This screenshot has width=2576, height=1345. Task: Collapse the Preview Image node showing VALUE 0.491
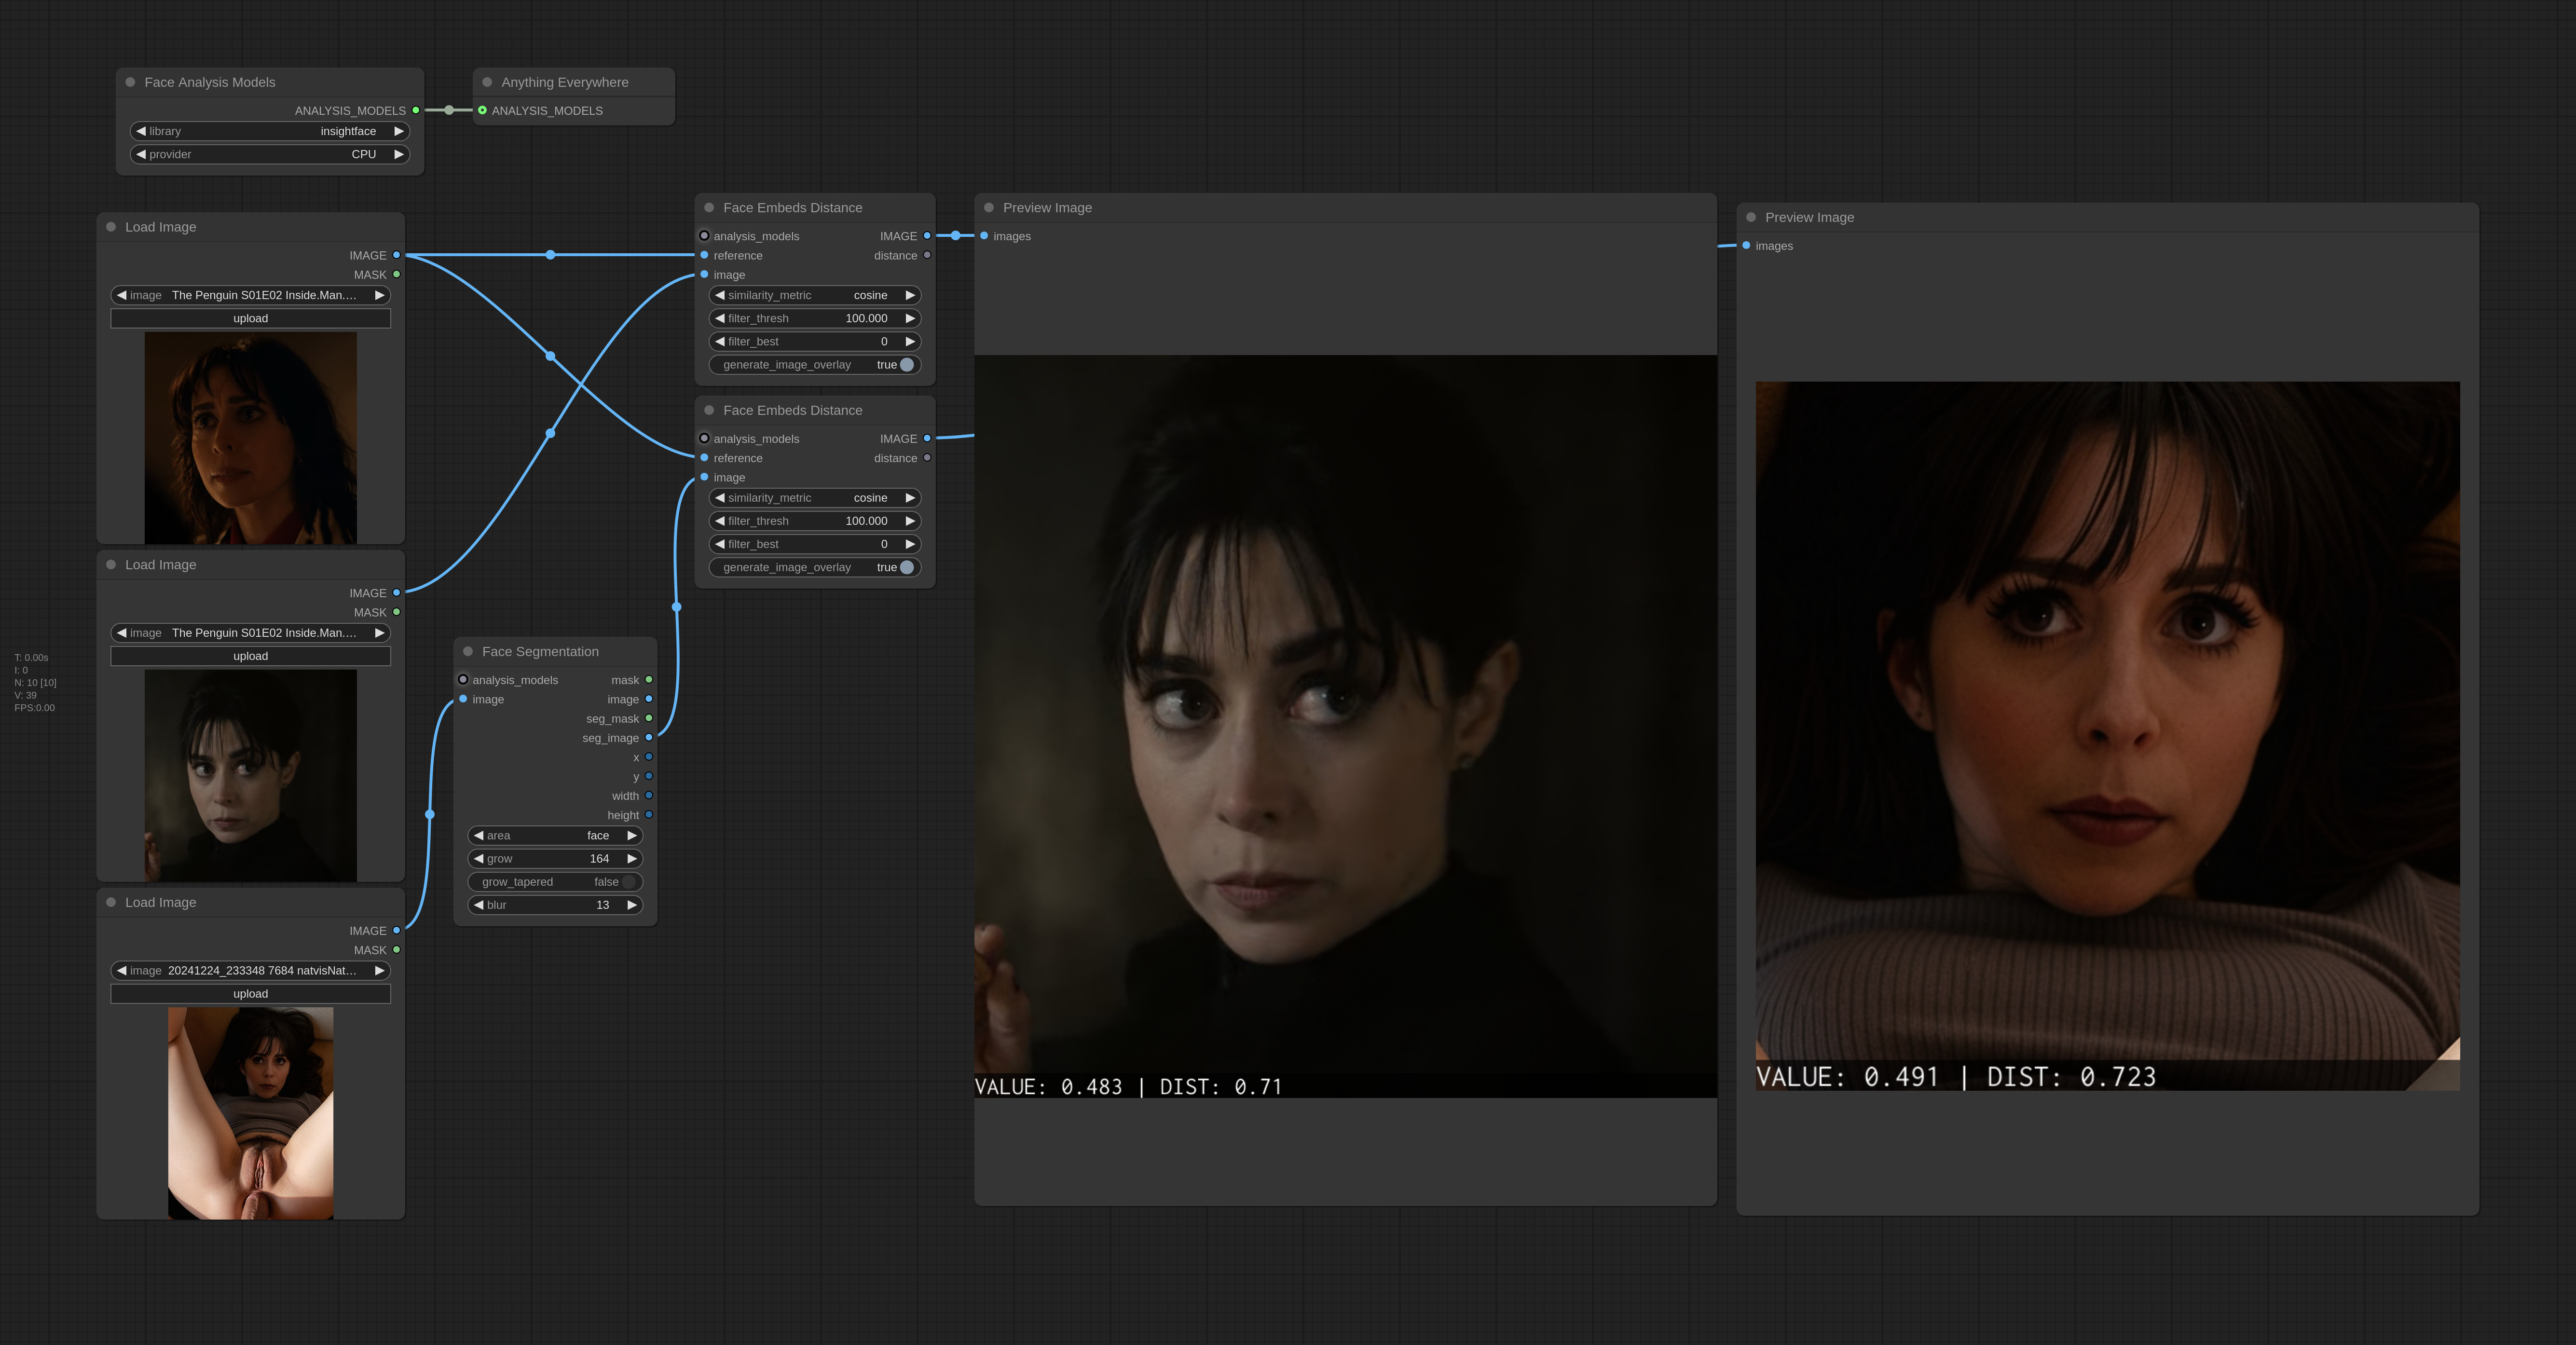1751,217
